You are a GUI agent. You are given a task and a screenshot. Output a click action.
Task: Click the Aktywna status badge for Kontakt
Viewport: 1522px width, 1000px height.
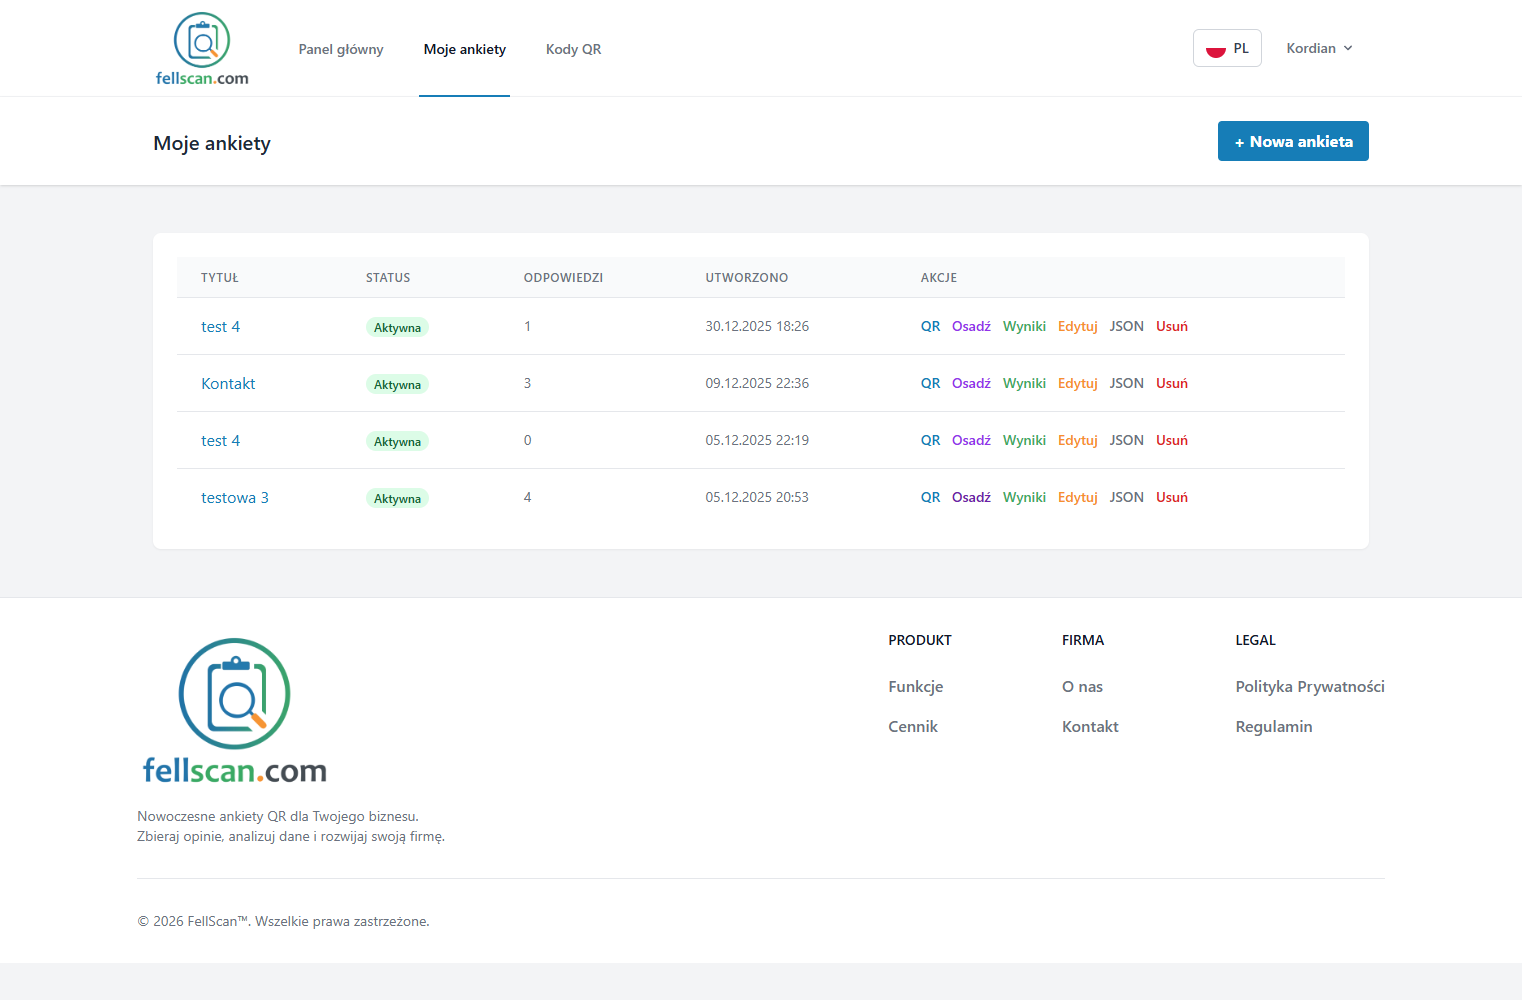click(397, 385)
